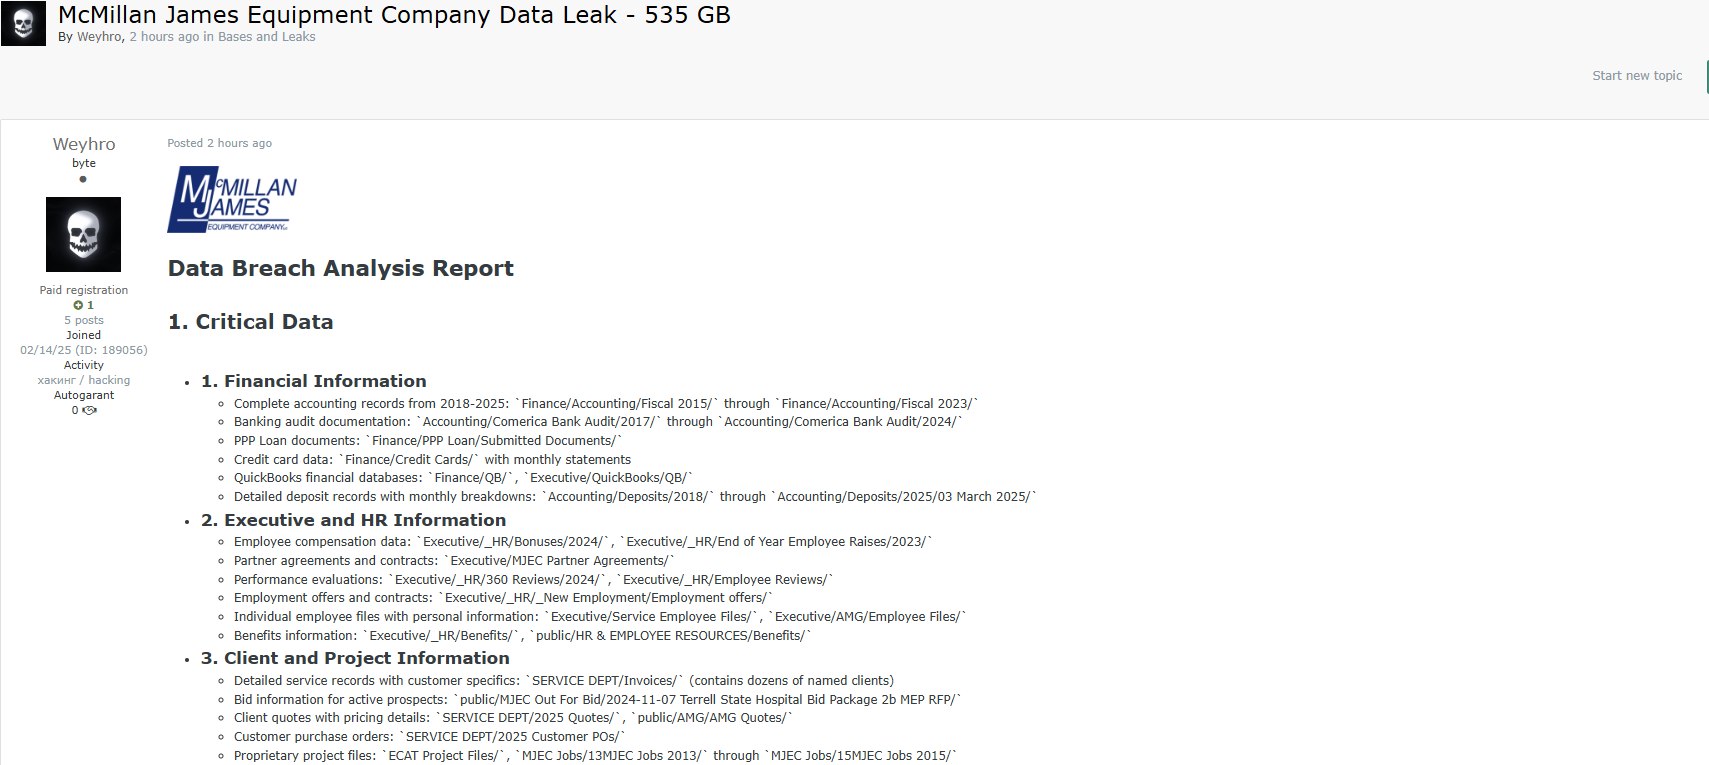Click the '2. Executive and HR Information' heading
This screenshot has width=1709, height=765.
tap(354, 520)
